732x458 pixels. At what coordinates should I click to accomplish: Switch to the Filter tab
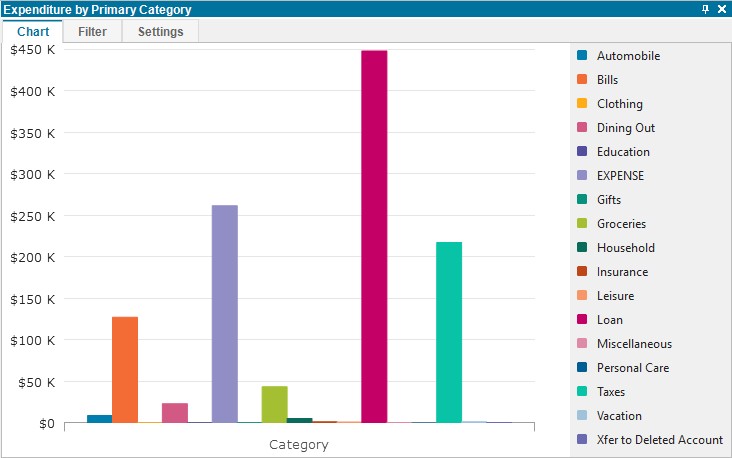coord(92,31)
